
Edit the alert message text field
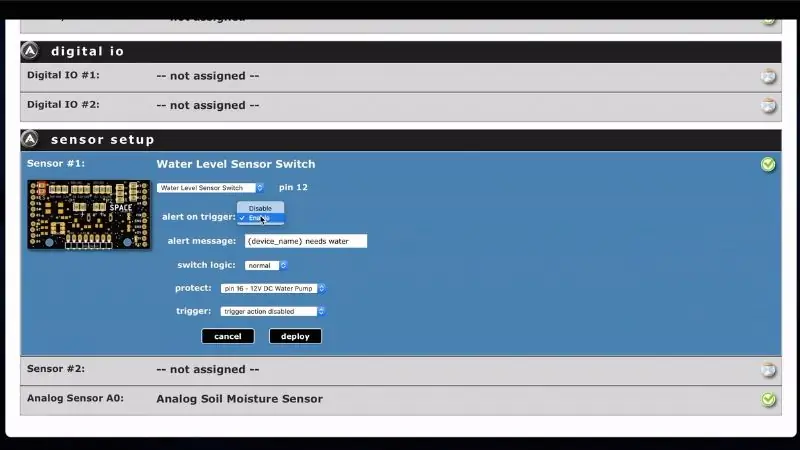(306, 241)
